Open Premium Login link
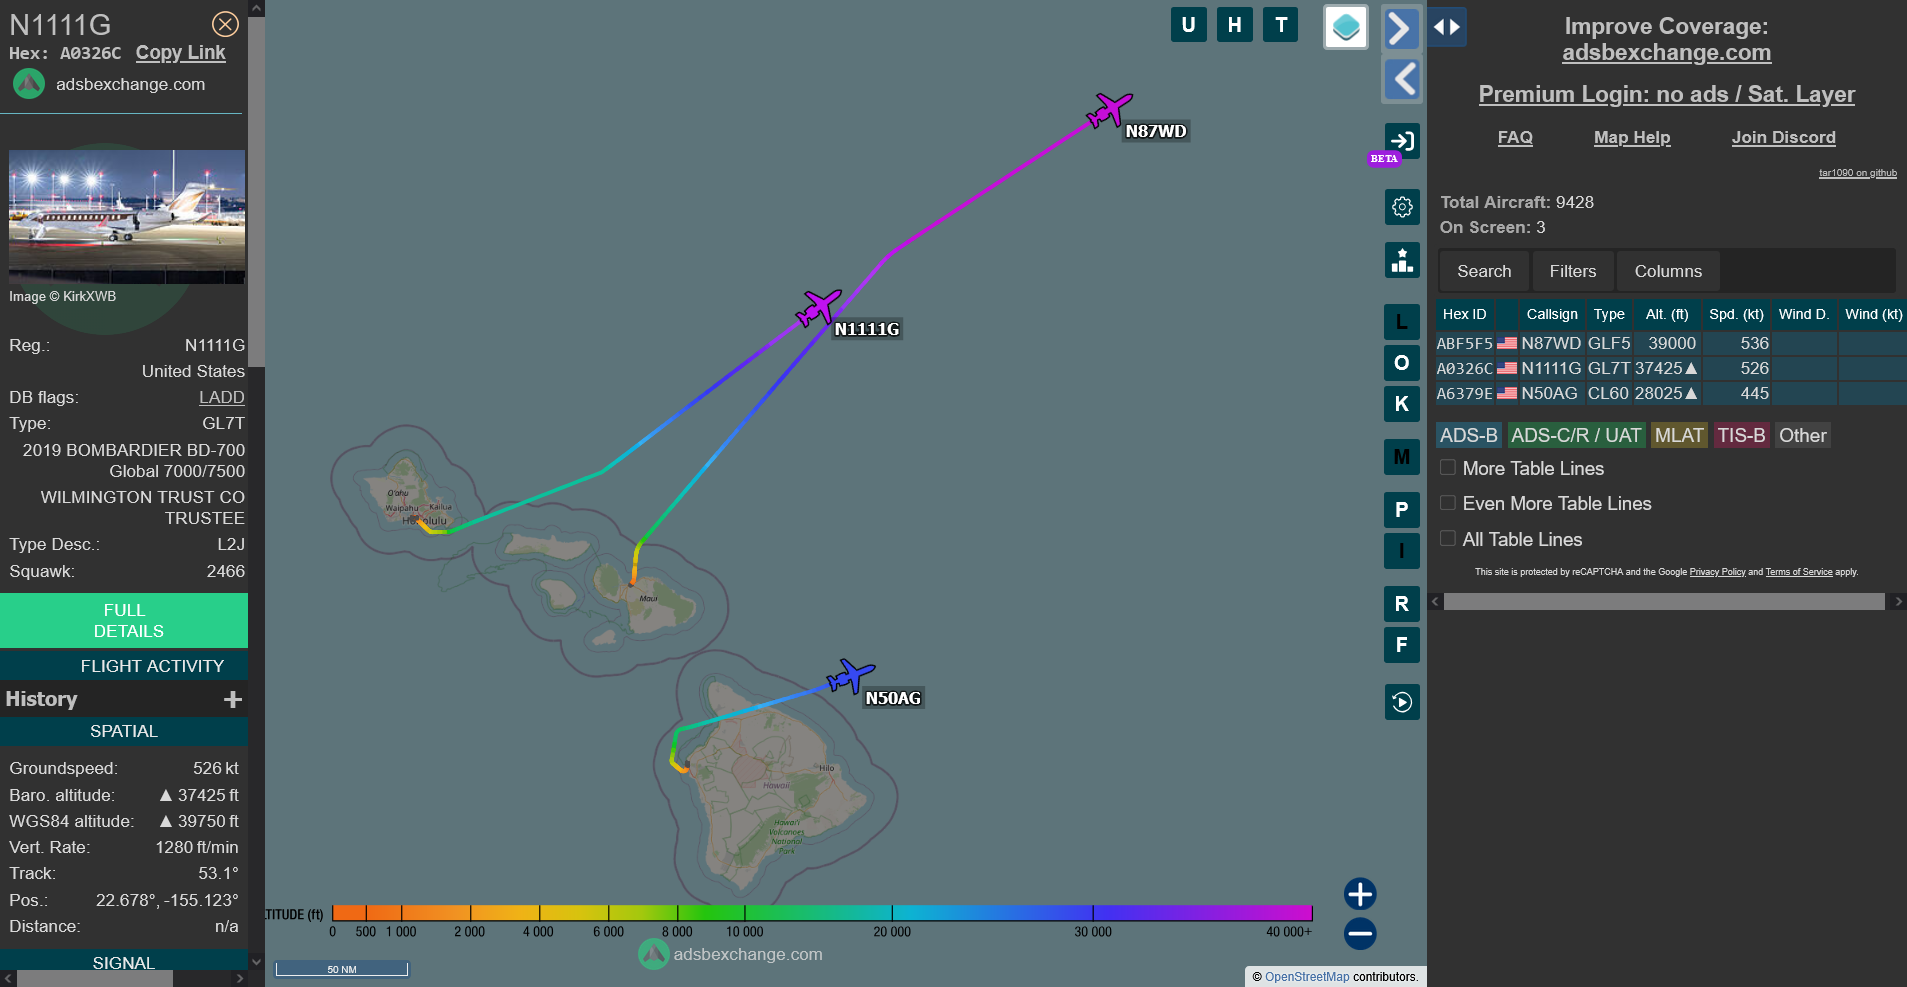The height and width of the screenshot is (987, 1907). (1667, 94)
